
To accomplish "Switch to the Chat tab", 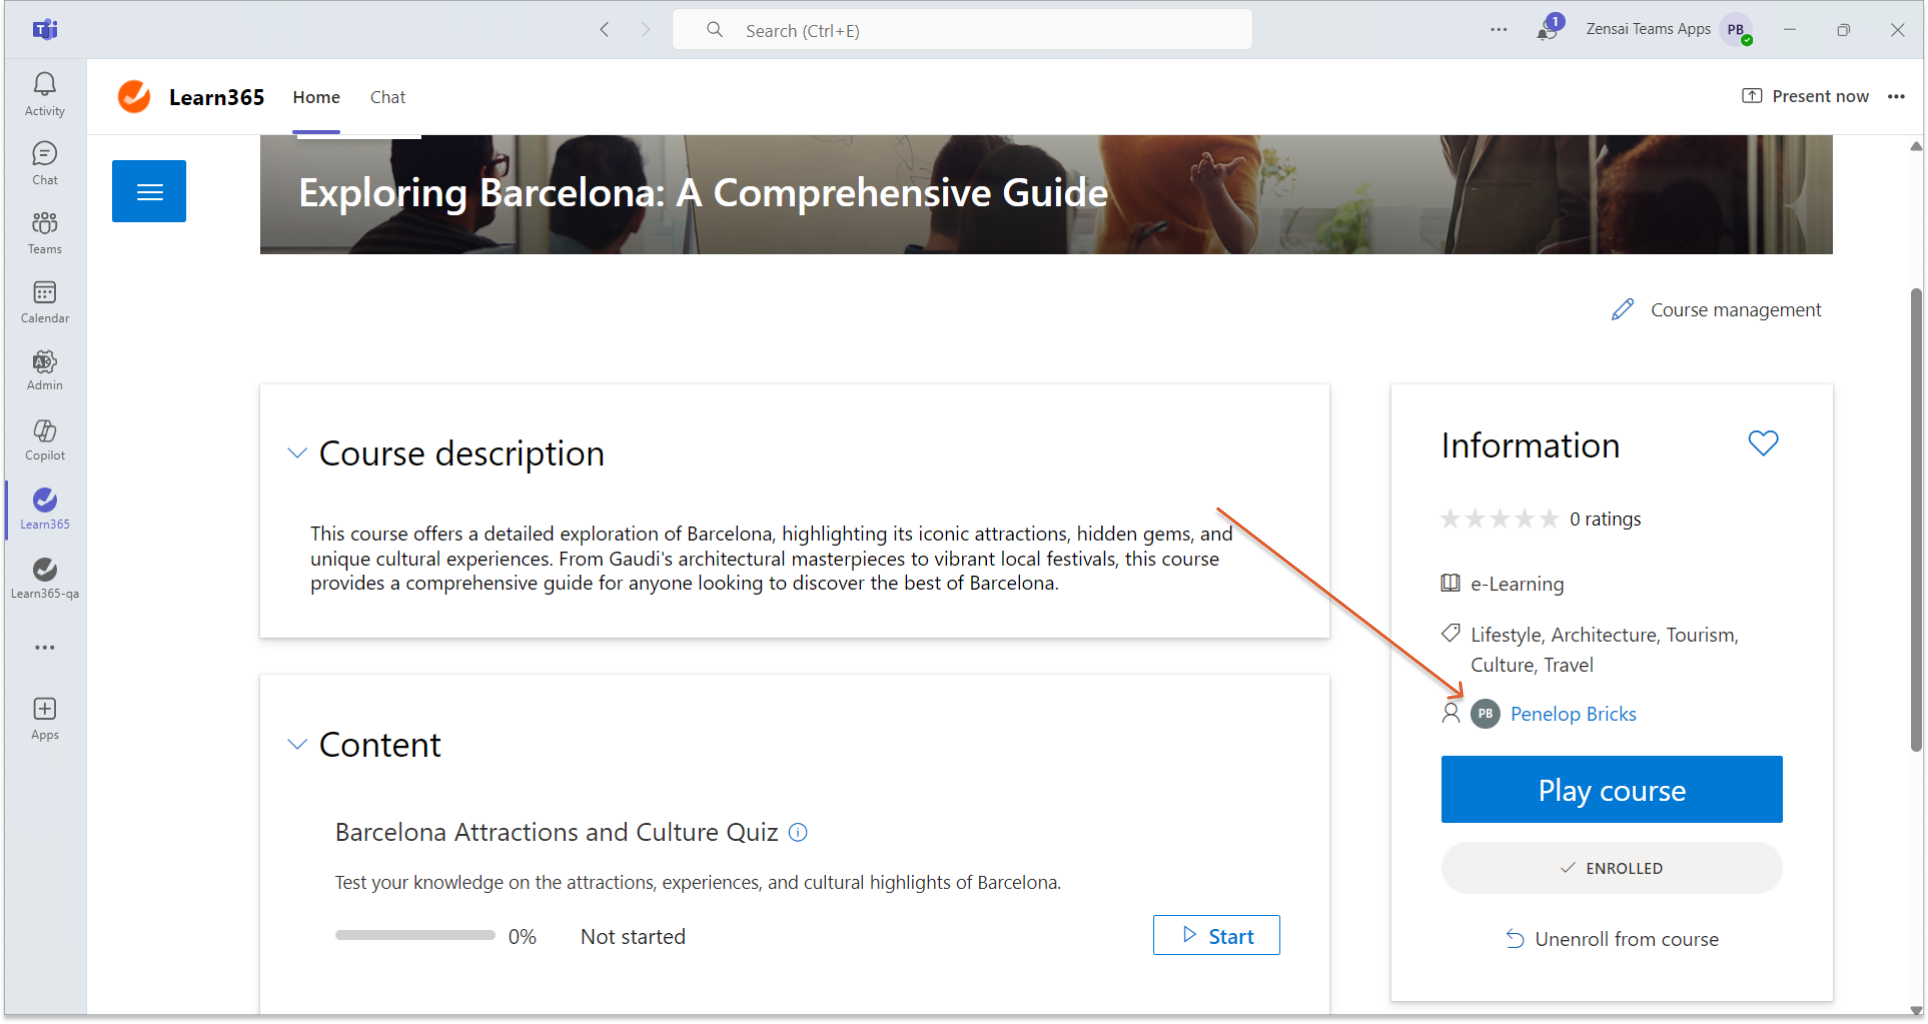I will pos(387,97).
